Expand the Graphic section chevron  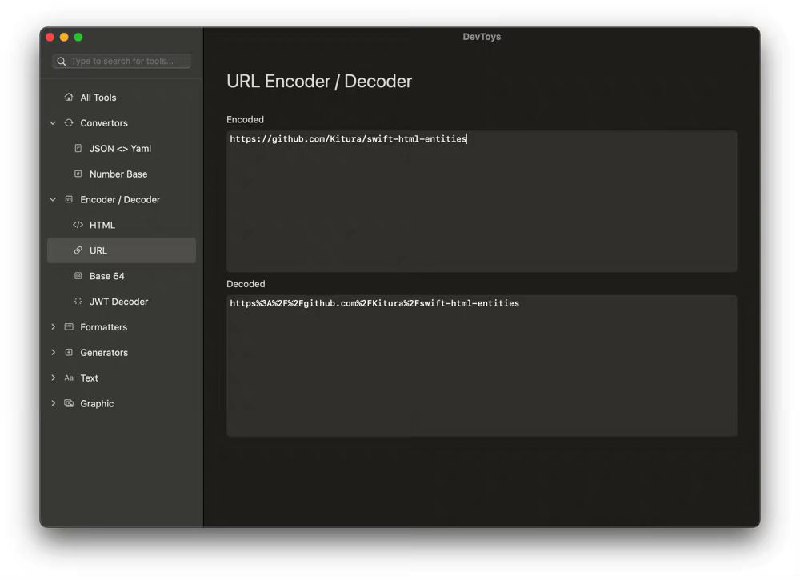pos(53,403)
